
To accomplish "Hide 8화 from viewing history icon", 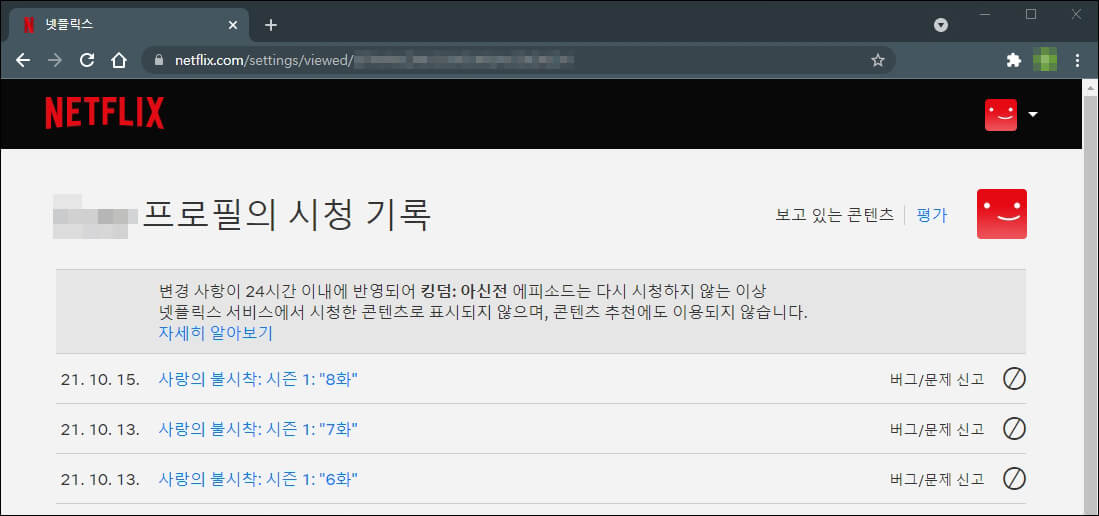I will tap(1014, 379).
